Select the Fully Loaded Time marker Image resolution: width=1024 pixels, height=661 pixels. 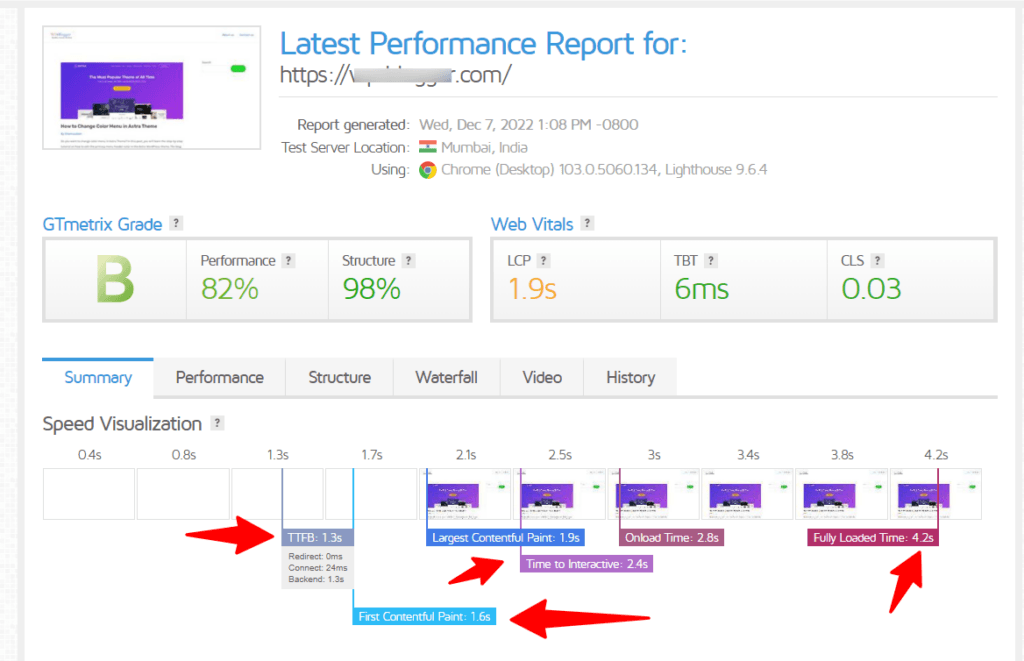872,537
